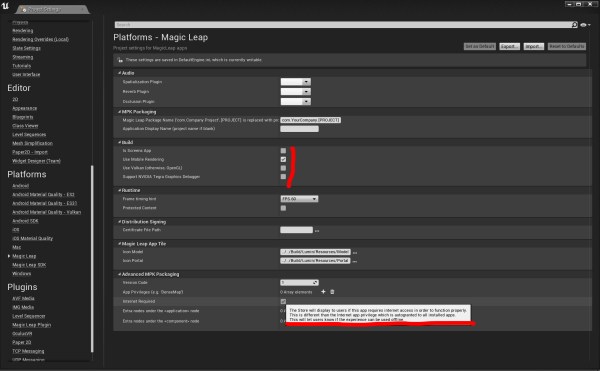Collapse the Runtime section
600x371 pixels.
(119, 190)
